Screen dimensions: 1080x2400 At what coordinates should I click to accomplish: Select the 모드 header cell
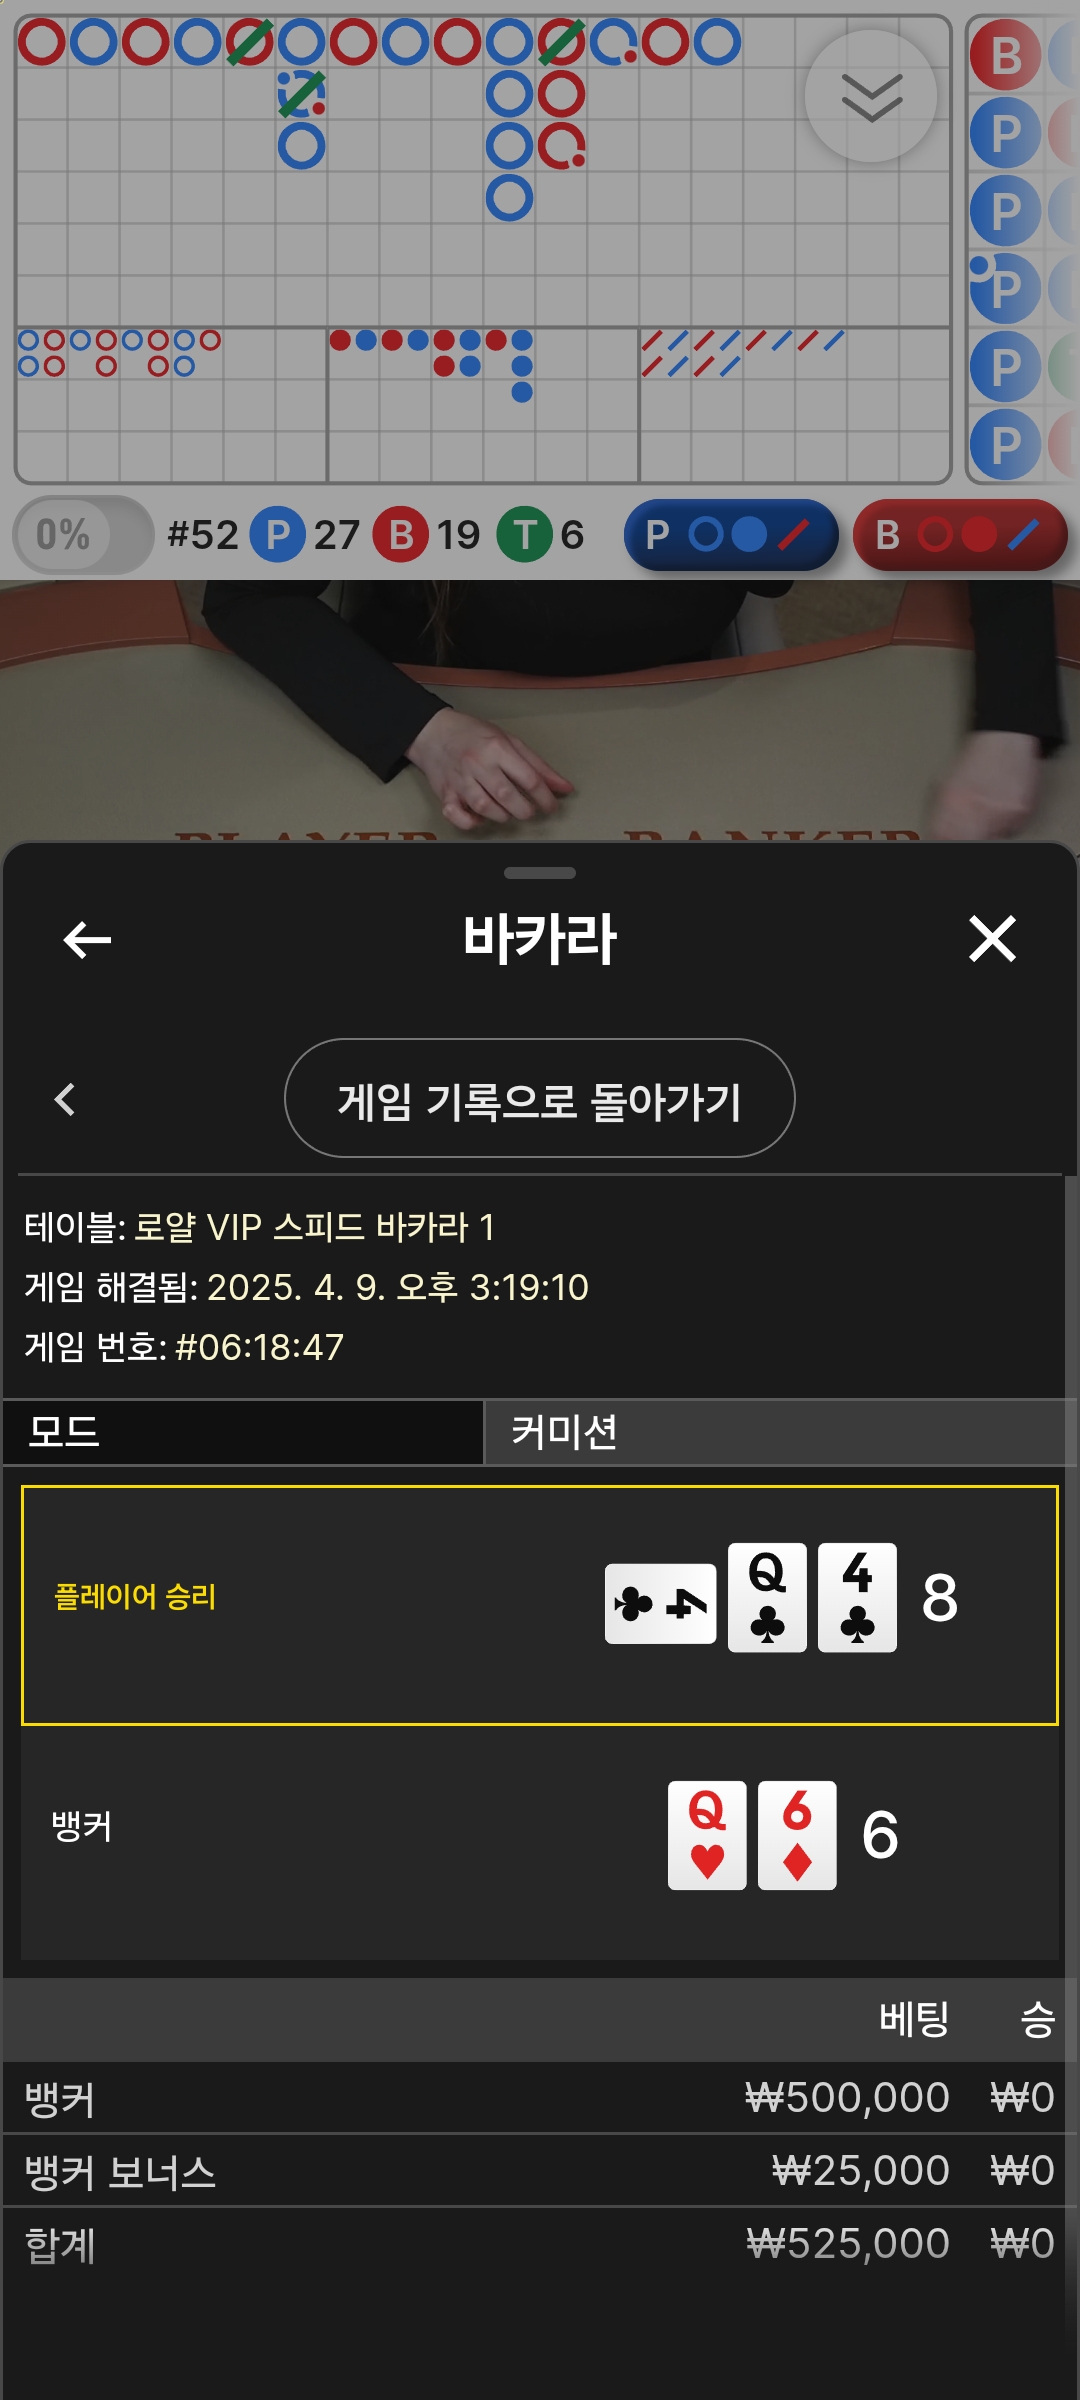coord(243,1432)
